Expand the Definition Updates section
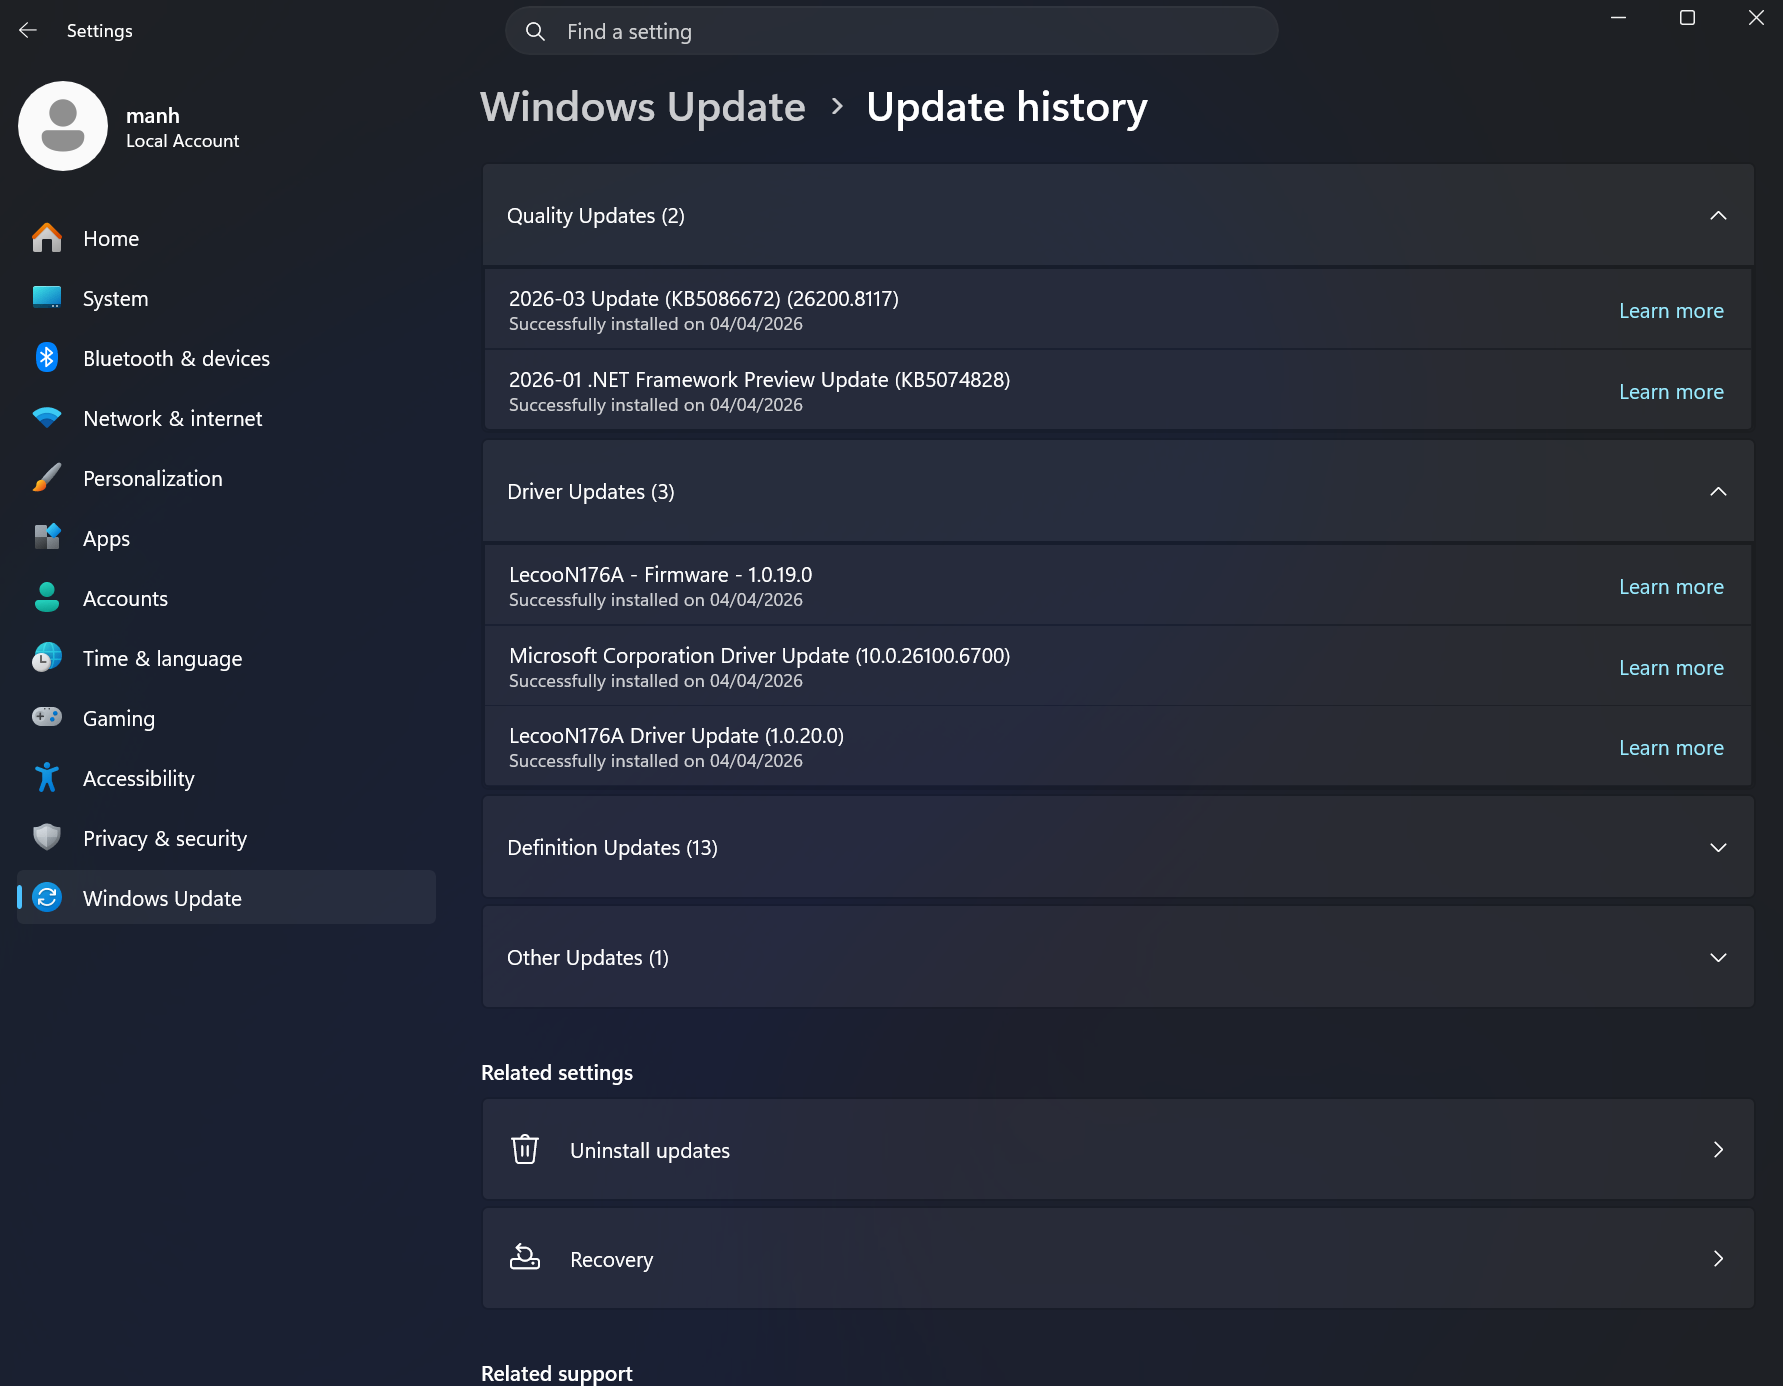This screenshot has height=1386, width=1783. 1718,847
